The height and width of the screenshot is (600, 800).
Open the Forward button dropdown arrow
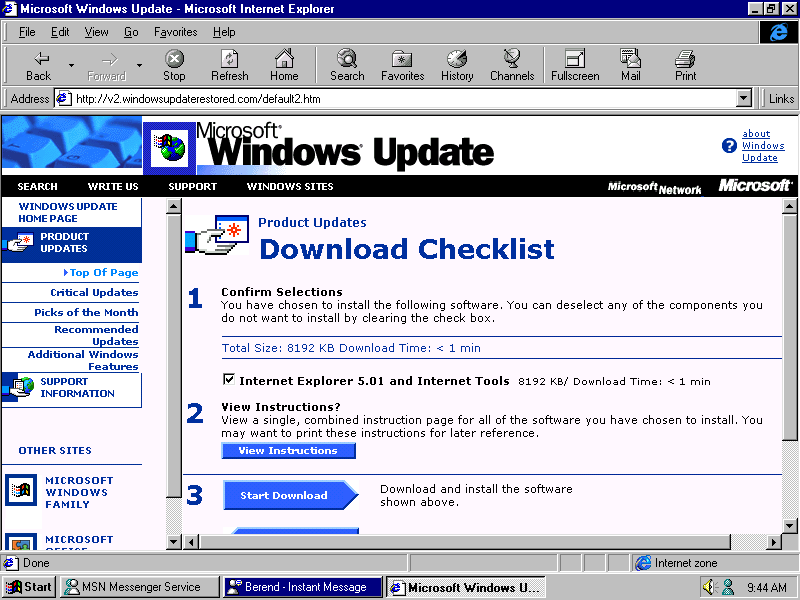click(139, 66)
